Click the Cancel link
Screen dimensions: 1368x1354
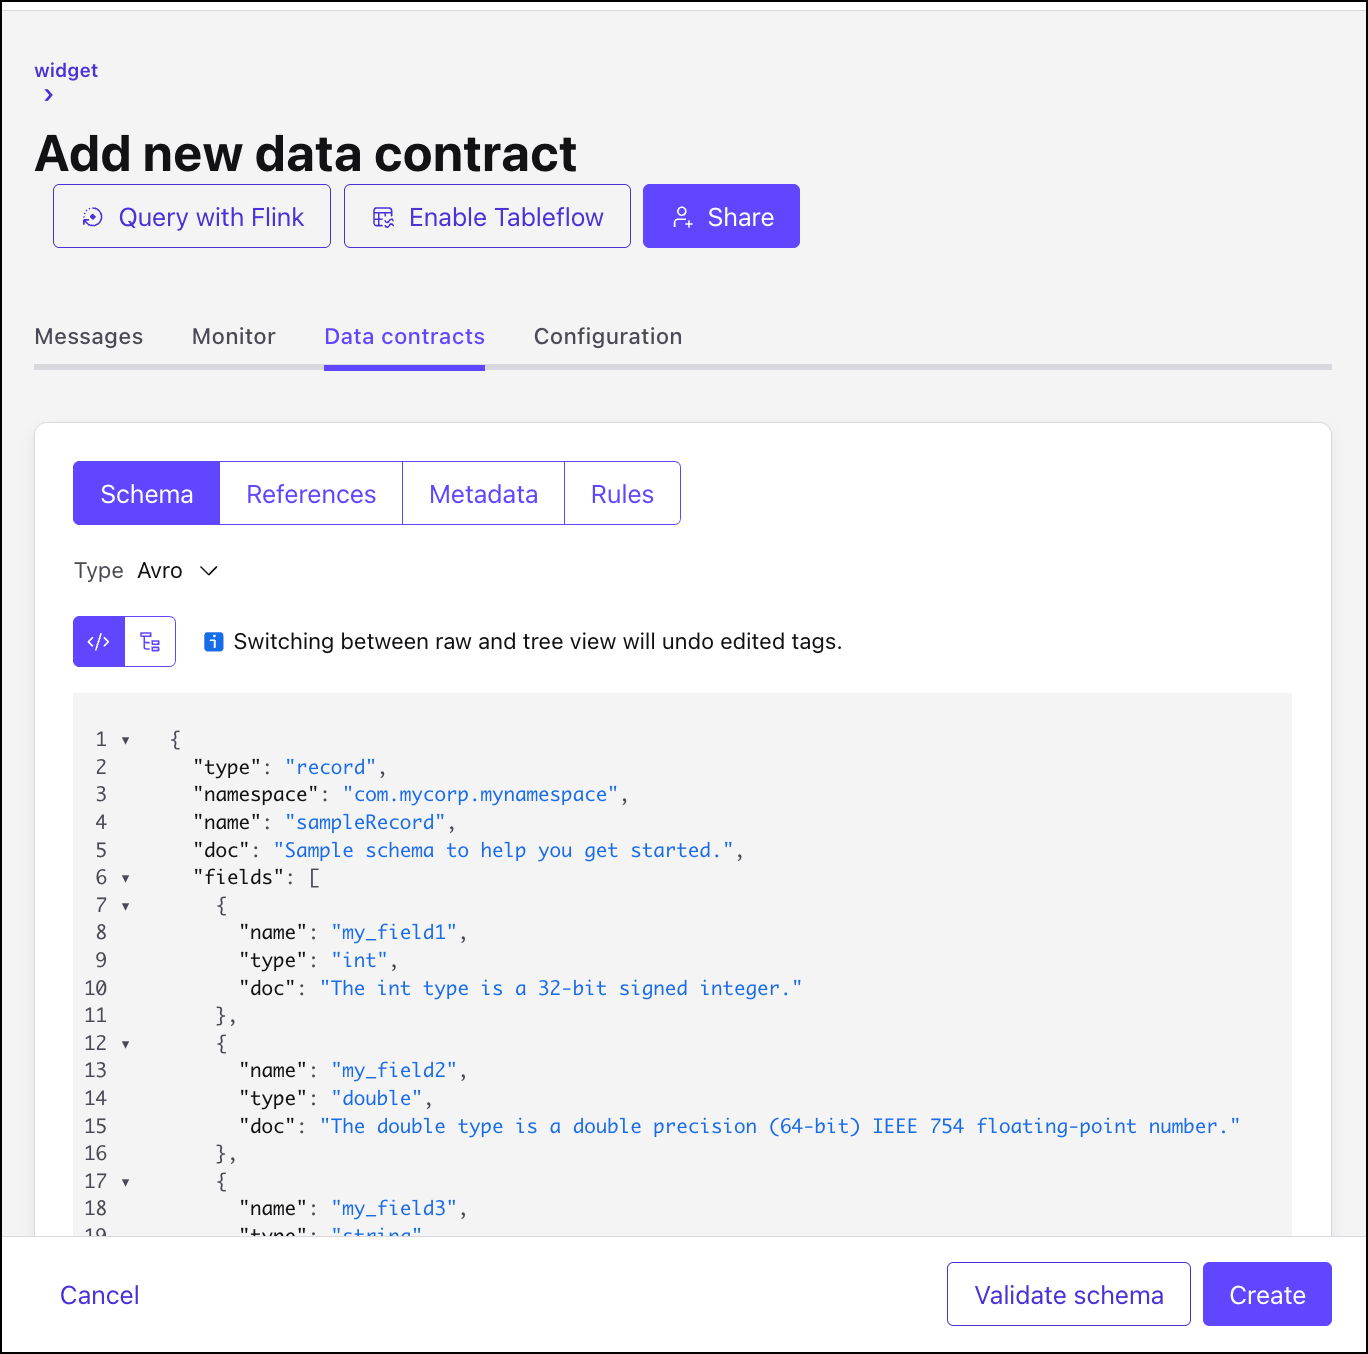click(100, 1295)
